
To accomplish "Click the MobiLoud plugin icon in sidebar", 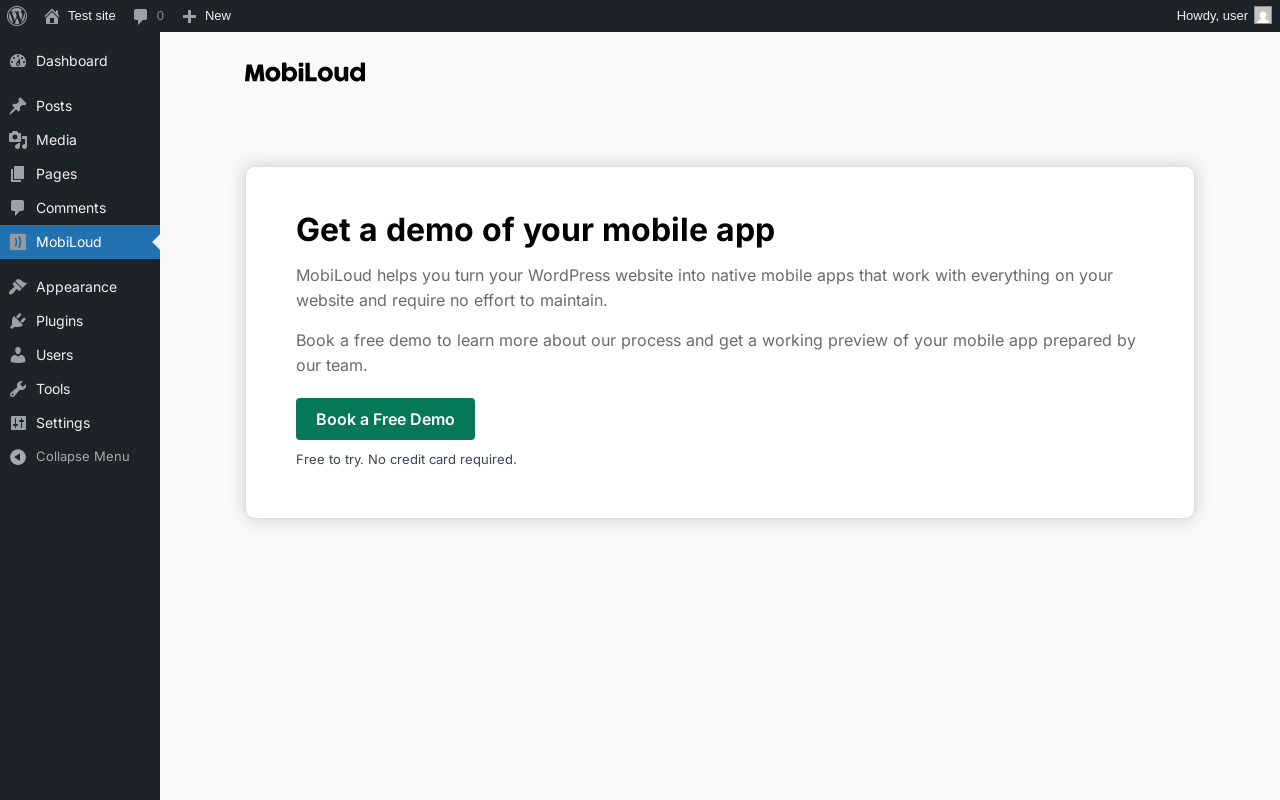I will coord(18,242).
